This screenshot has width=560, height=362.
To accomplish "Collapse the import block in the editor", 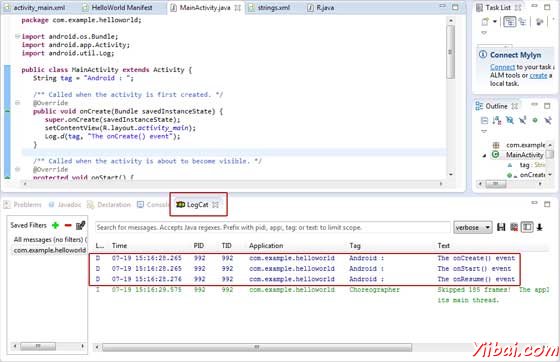I will pos(17,36).
